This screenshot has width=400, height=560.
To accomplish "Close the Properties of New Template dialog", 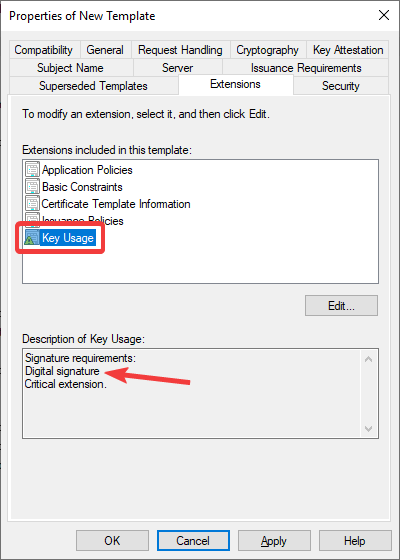I will 384,15.
